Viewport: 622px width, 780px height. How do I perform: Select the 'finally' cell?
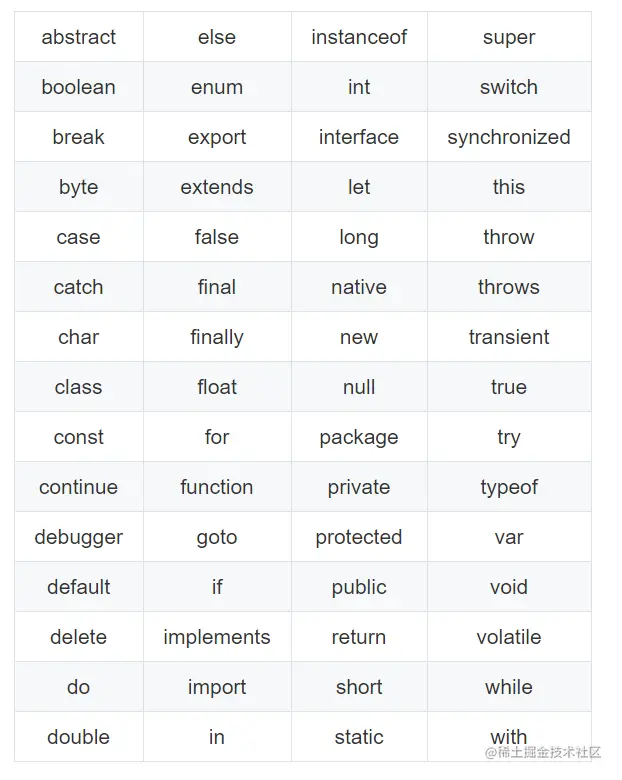coord(217,337)
